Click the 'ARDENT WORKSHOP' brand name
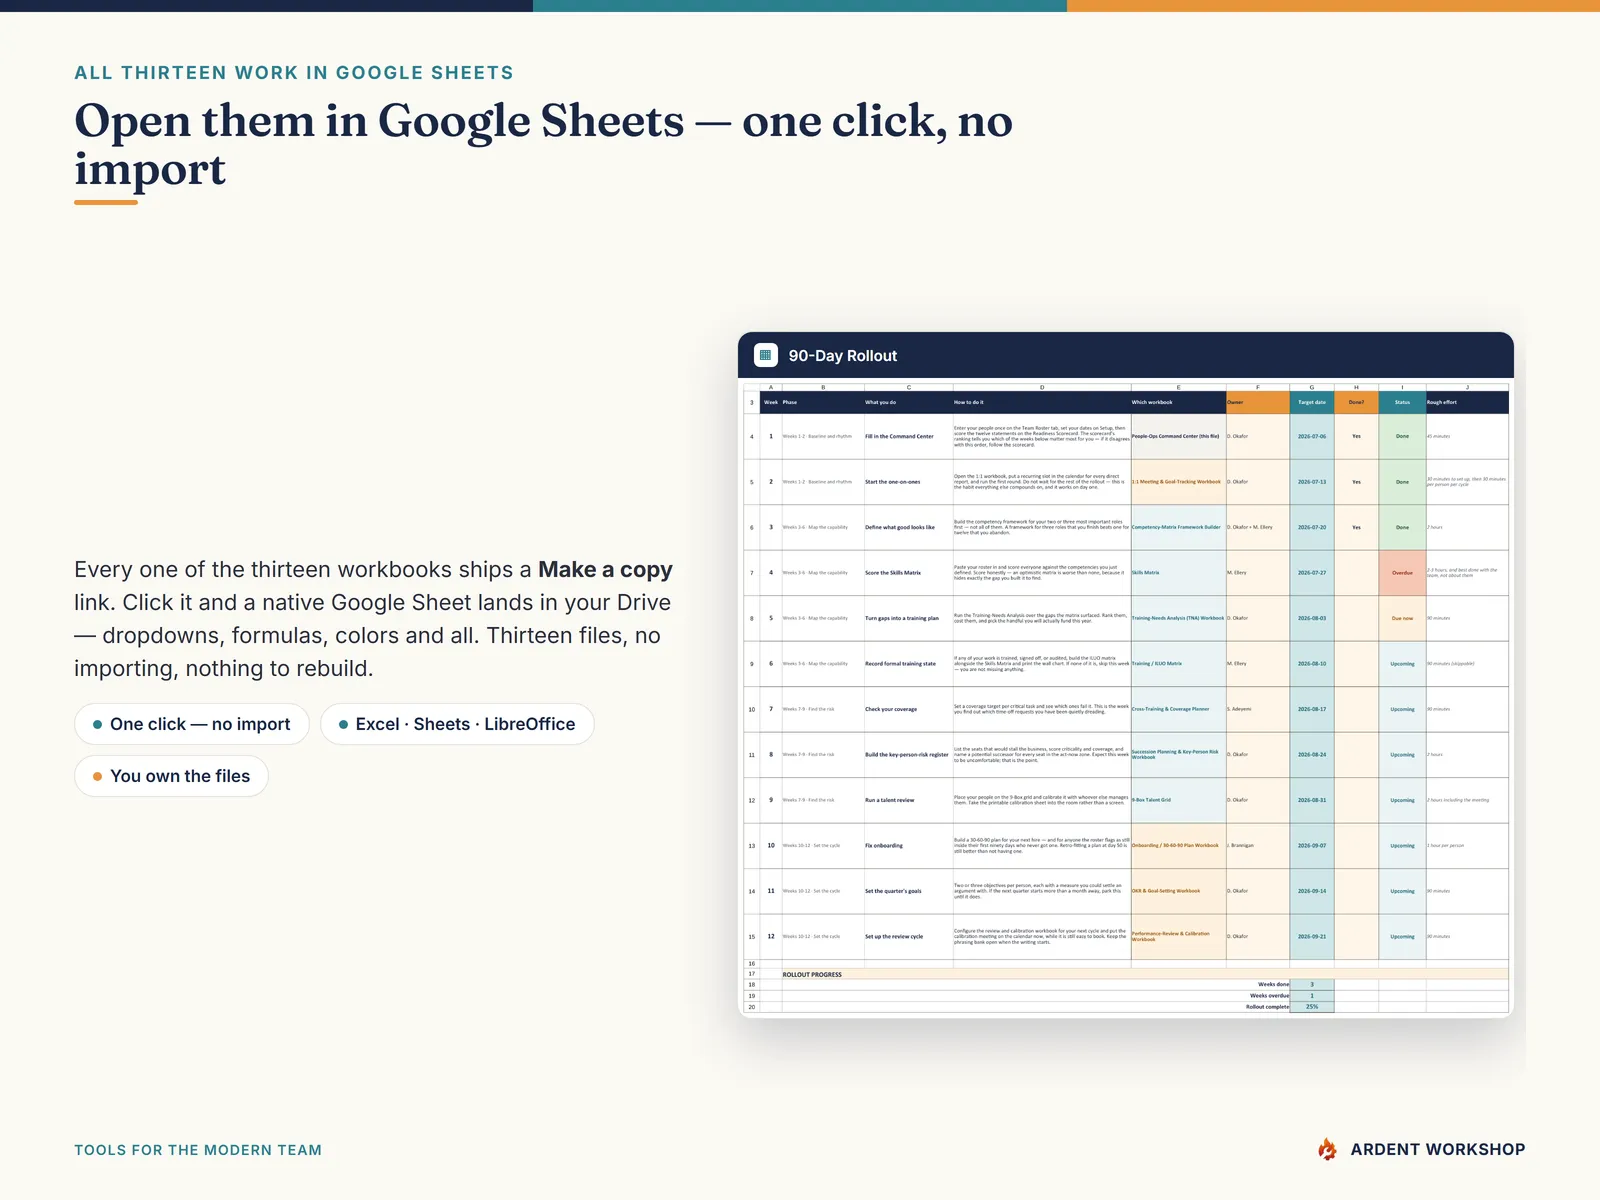 (1438, 1150)
